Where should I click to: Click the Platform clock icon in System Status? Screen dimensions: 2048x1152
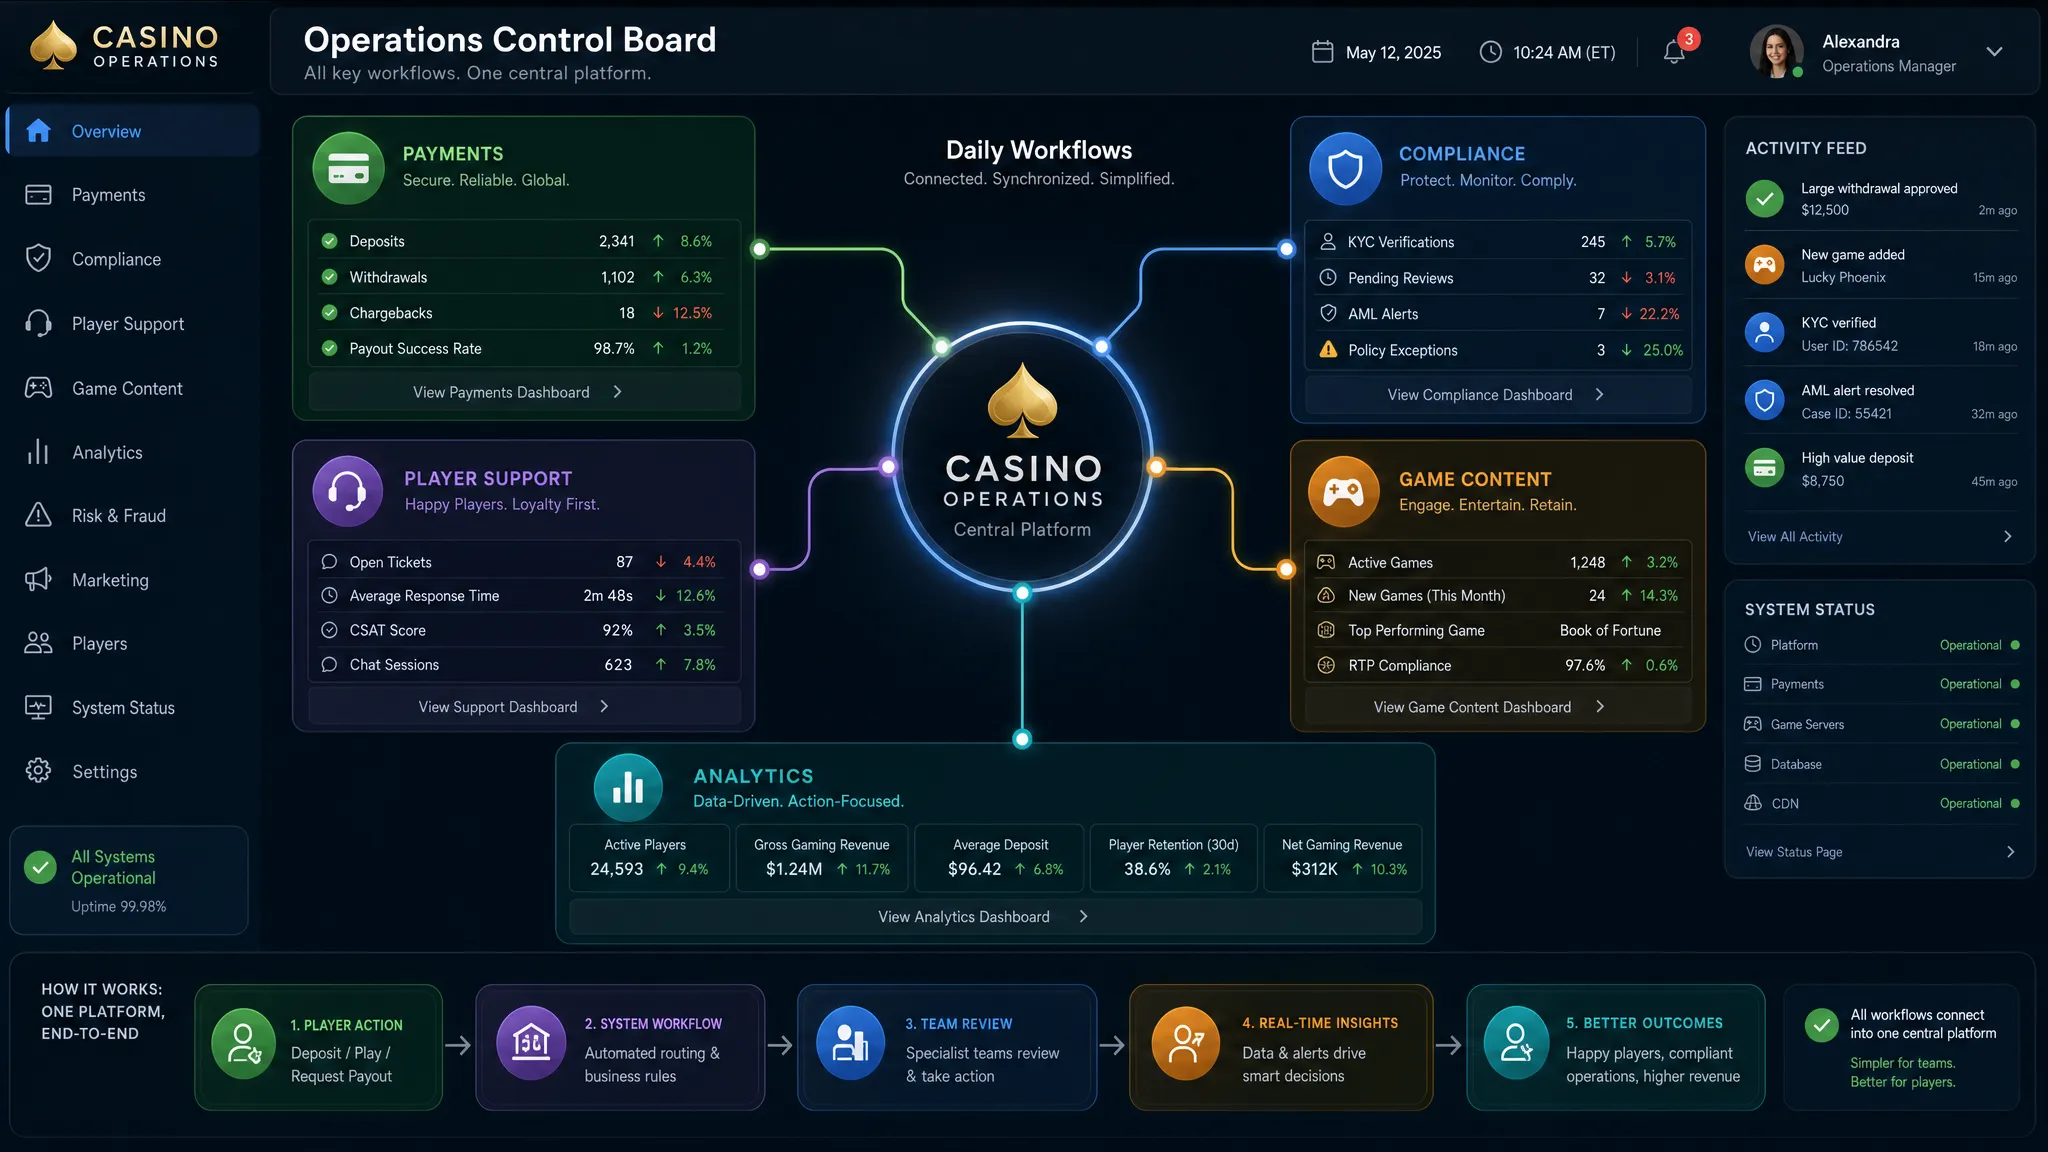click(1752, 645)
